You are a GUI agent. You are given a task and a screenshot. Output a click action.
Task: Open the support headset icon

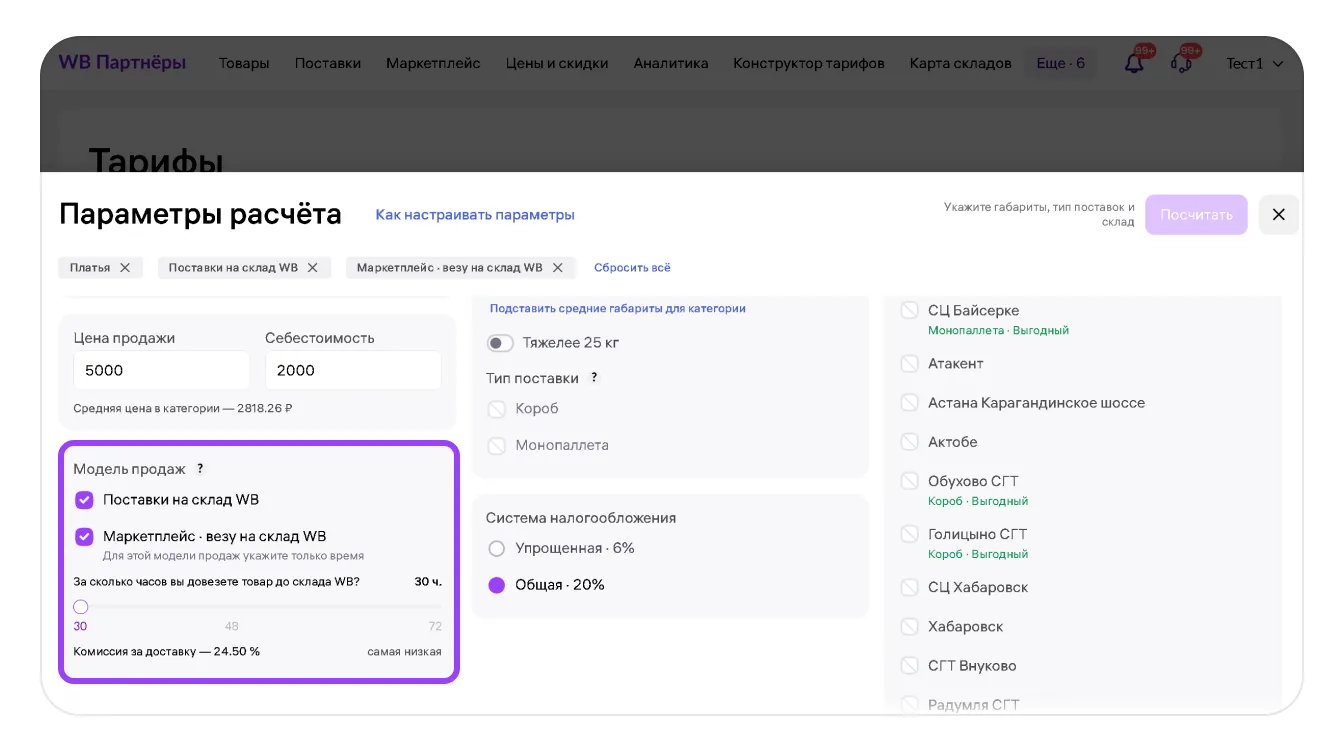pyautogui.click(x=1181, y=63)
